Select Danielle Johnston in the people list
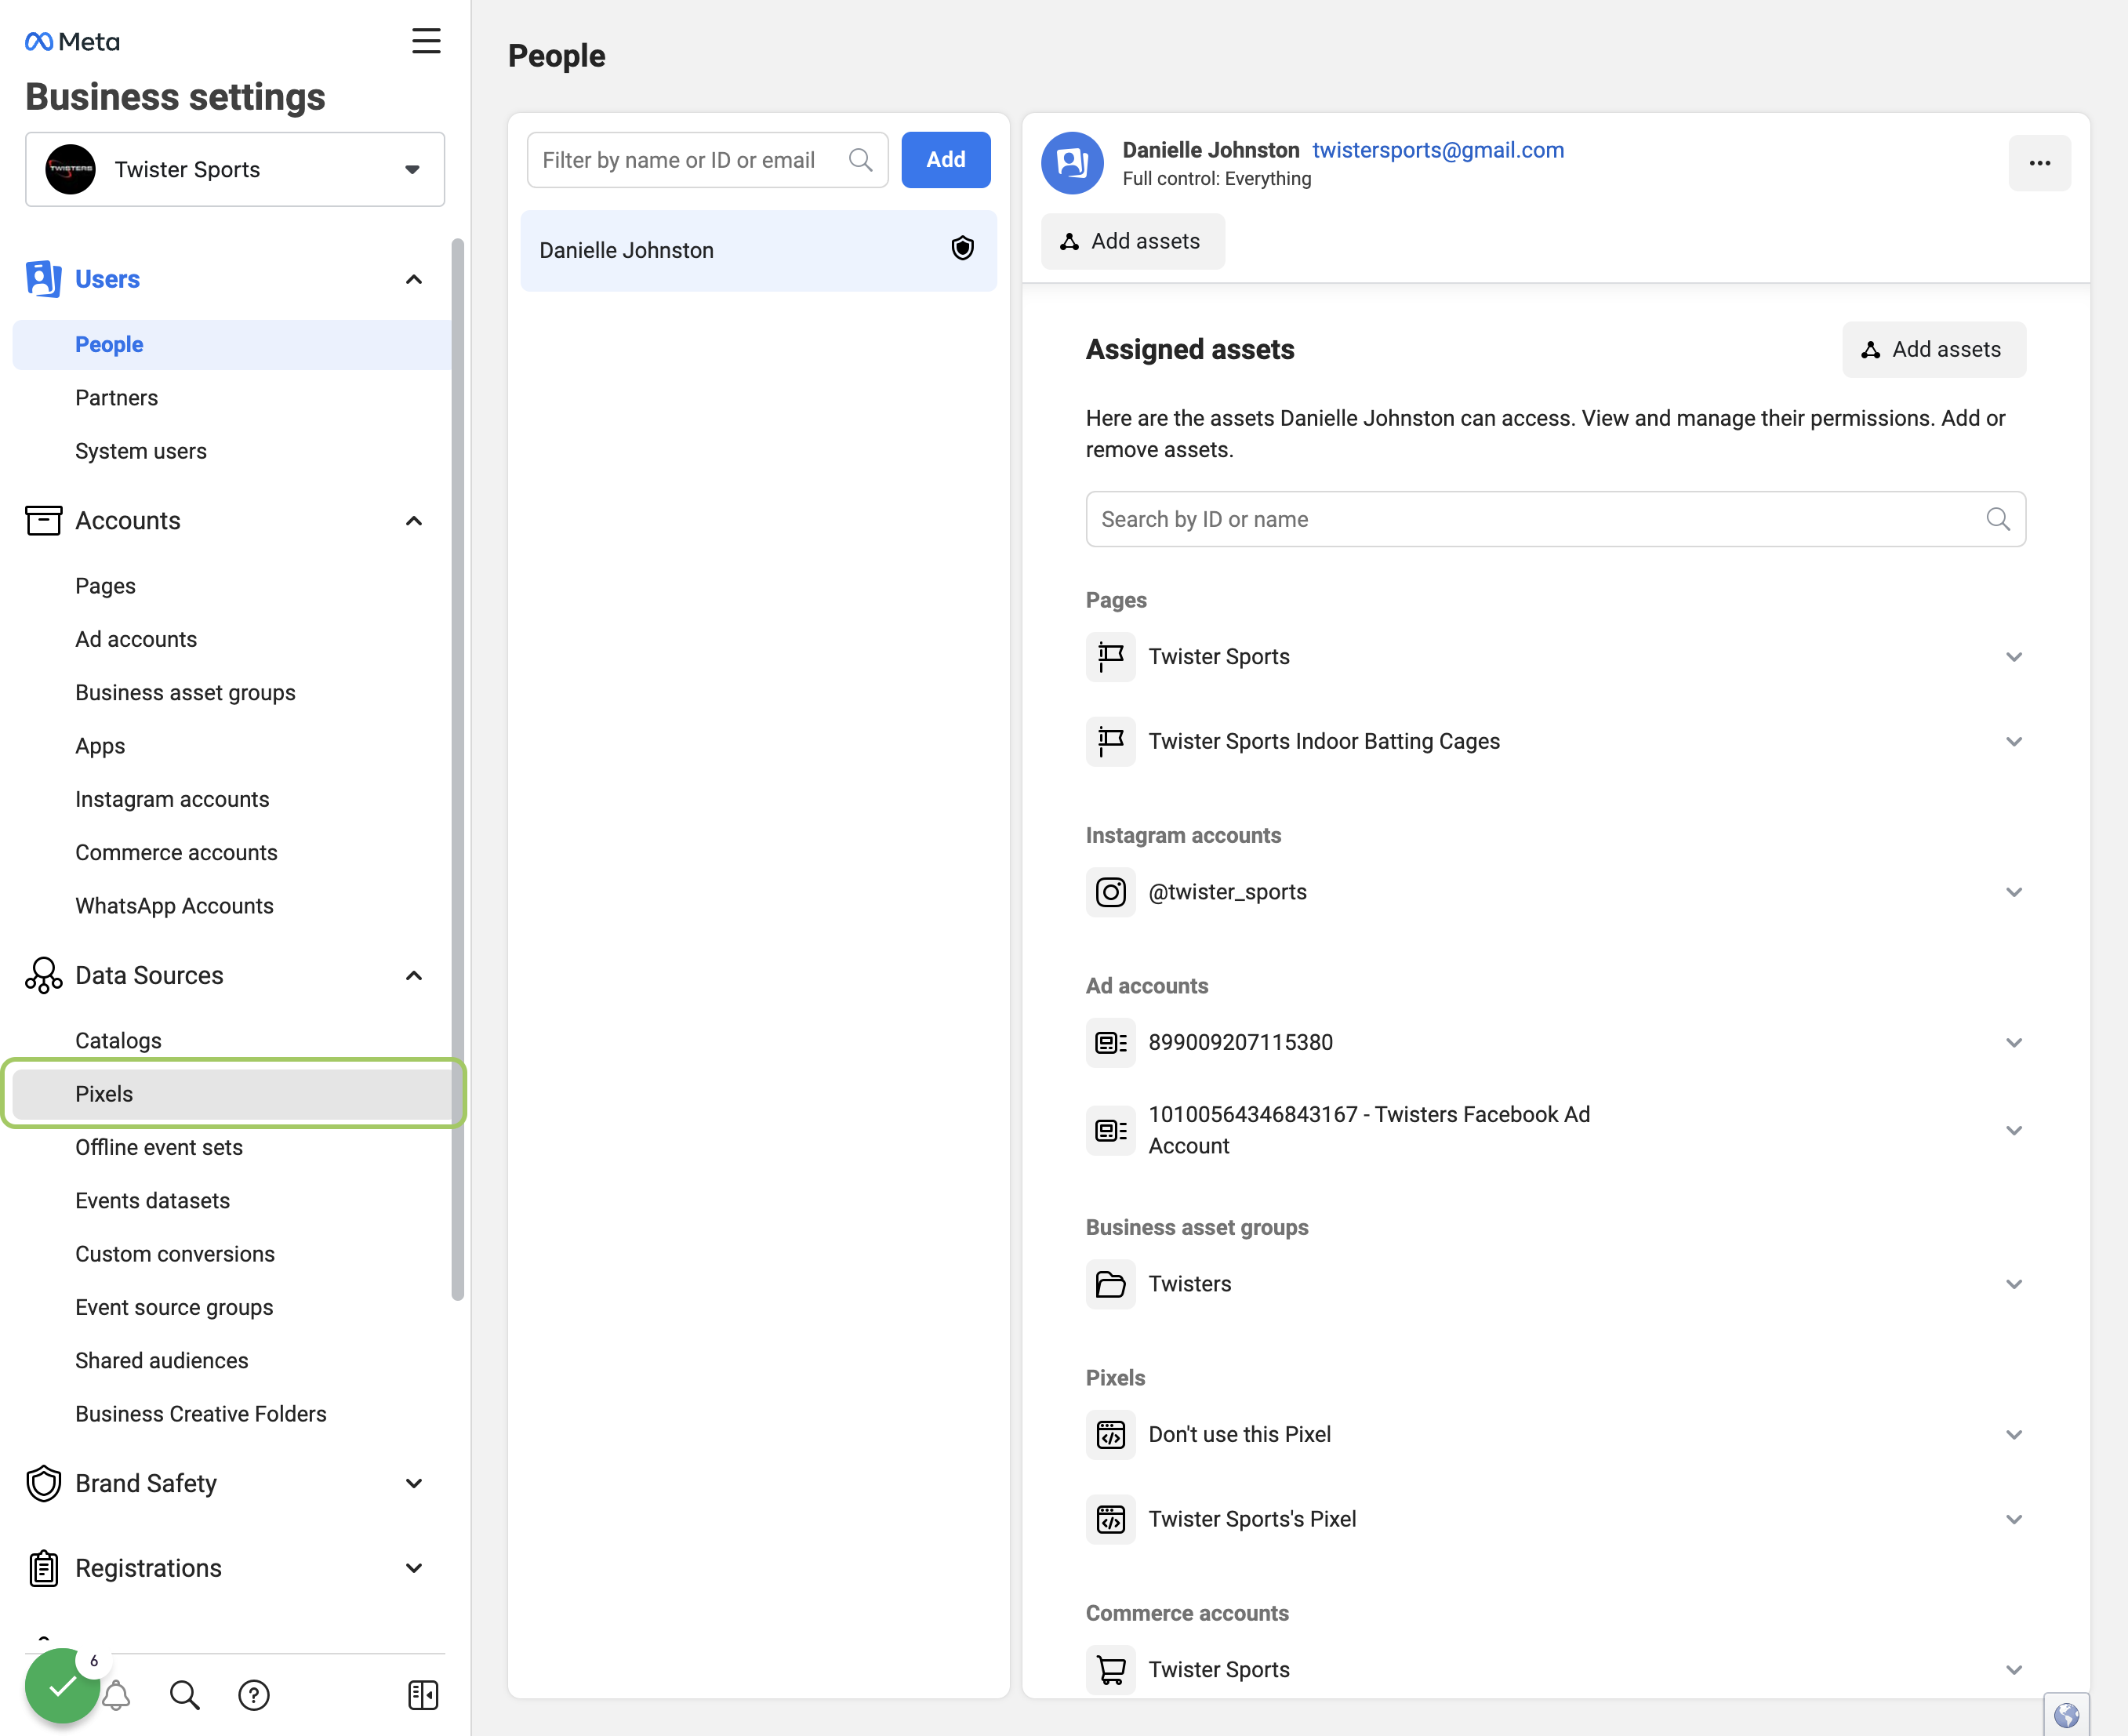2128x1736 pixels. pos(758,250)
